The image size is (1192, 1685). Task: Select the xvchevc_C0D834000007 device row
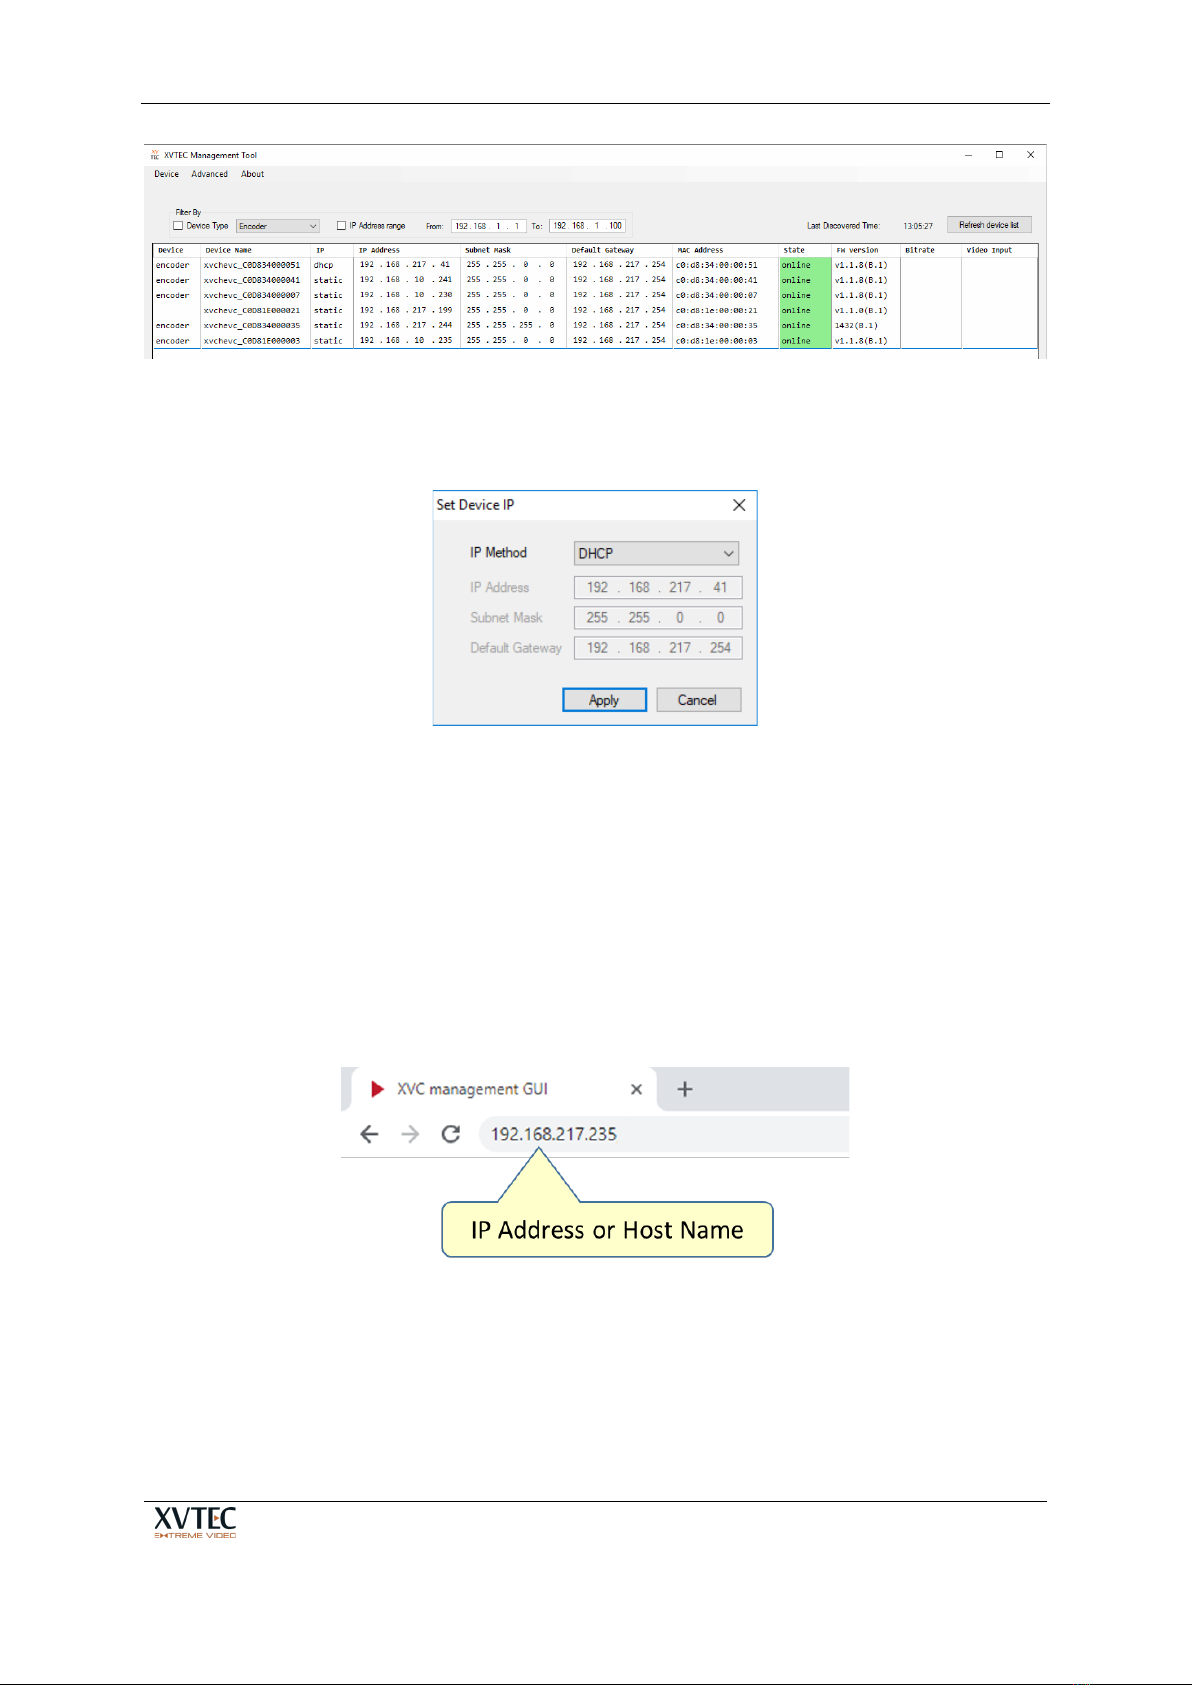[595, 295]
